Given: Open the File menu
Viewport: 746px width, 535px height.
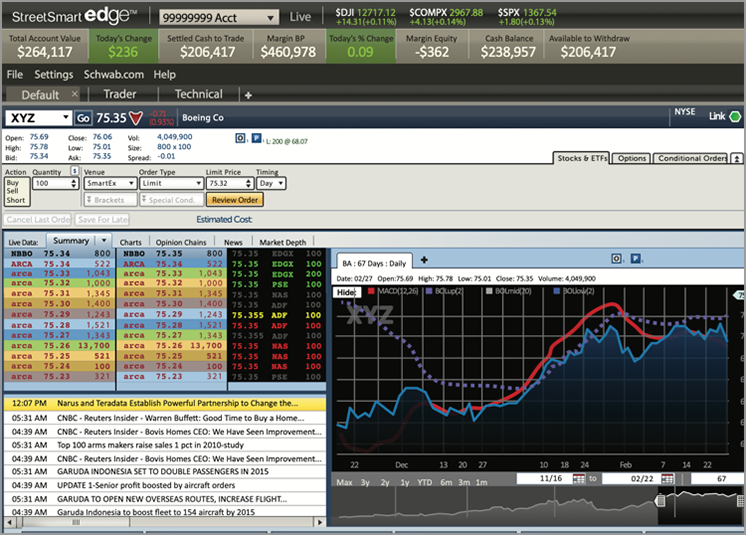Looking at the screenshot, I should tap(15, 75).
